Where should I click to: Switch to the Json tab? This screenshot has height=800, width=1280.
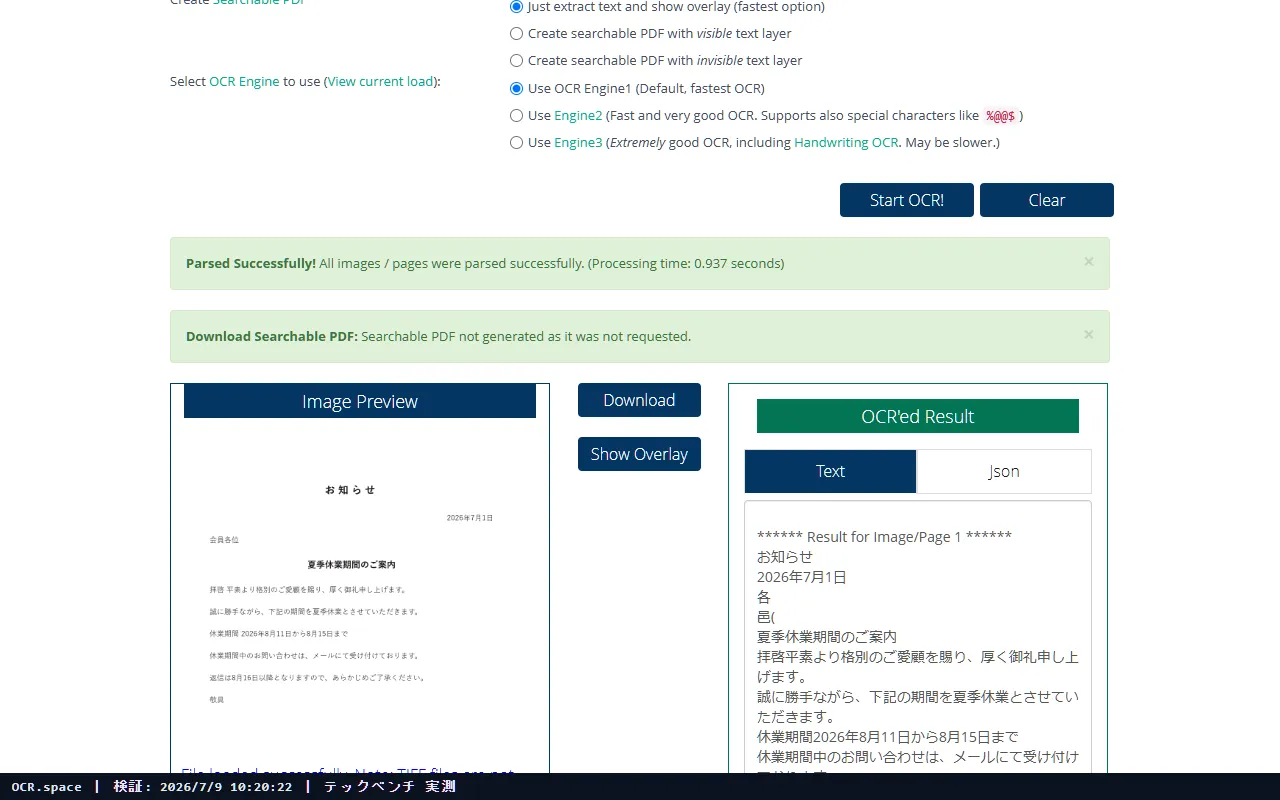click(1004, 471)
